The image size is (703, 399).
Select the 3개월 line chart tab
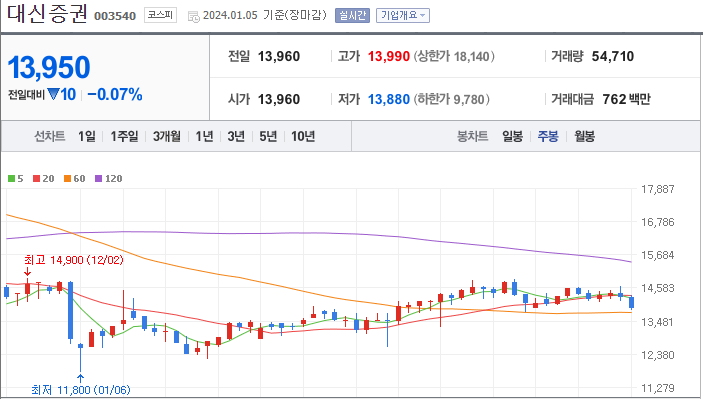pos(167,136)
